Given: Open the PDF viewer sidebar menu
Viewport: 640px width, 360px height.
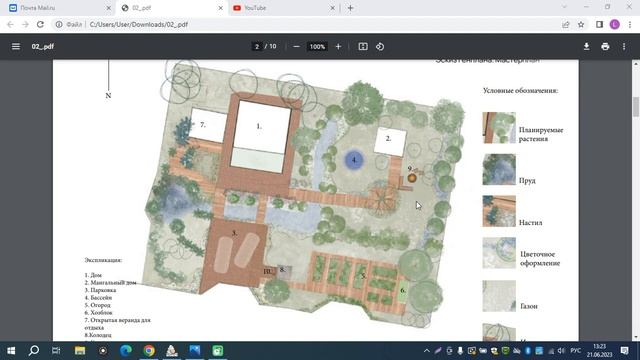Looking at the screenshot, I should [16, 47].
